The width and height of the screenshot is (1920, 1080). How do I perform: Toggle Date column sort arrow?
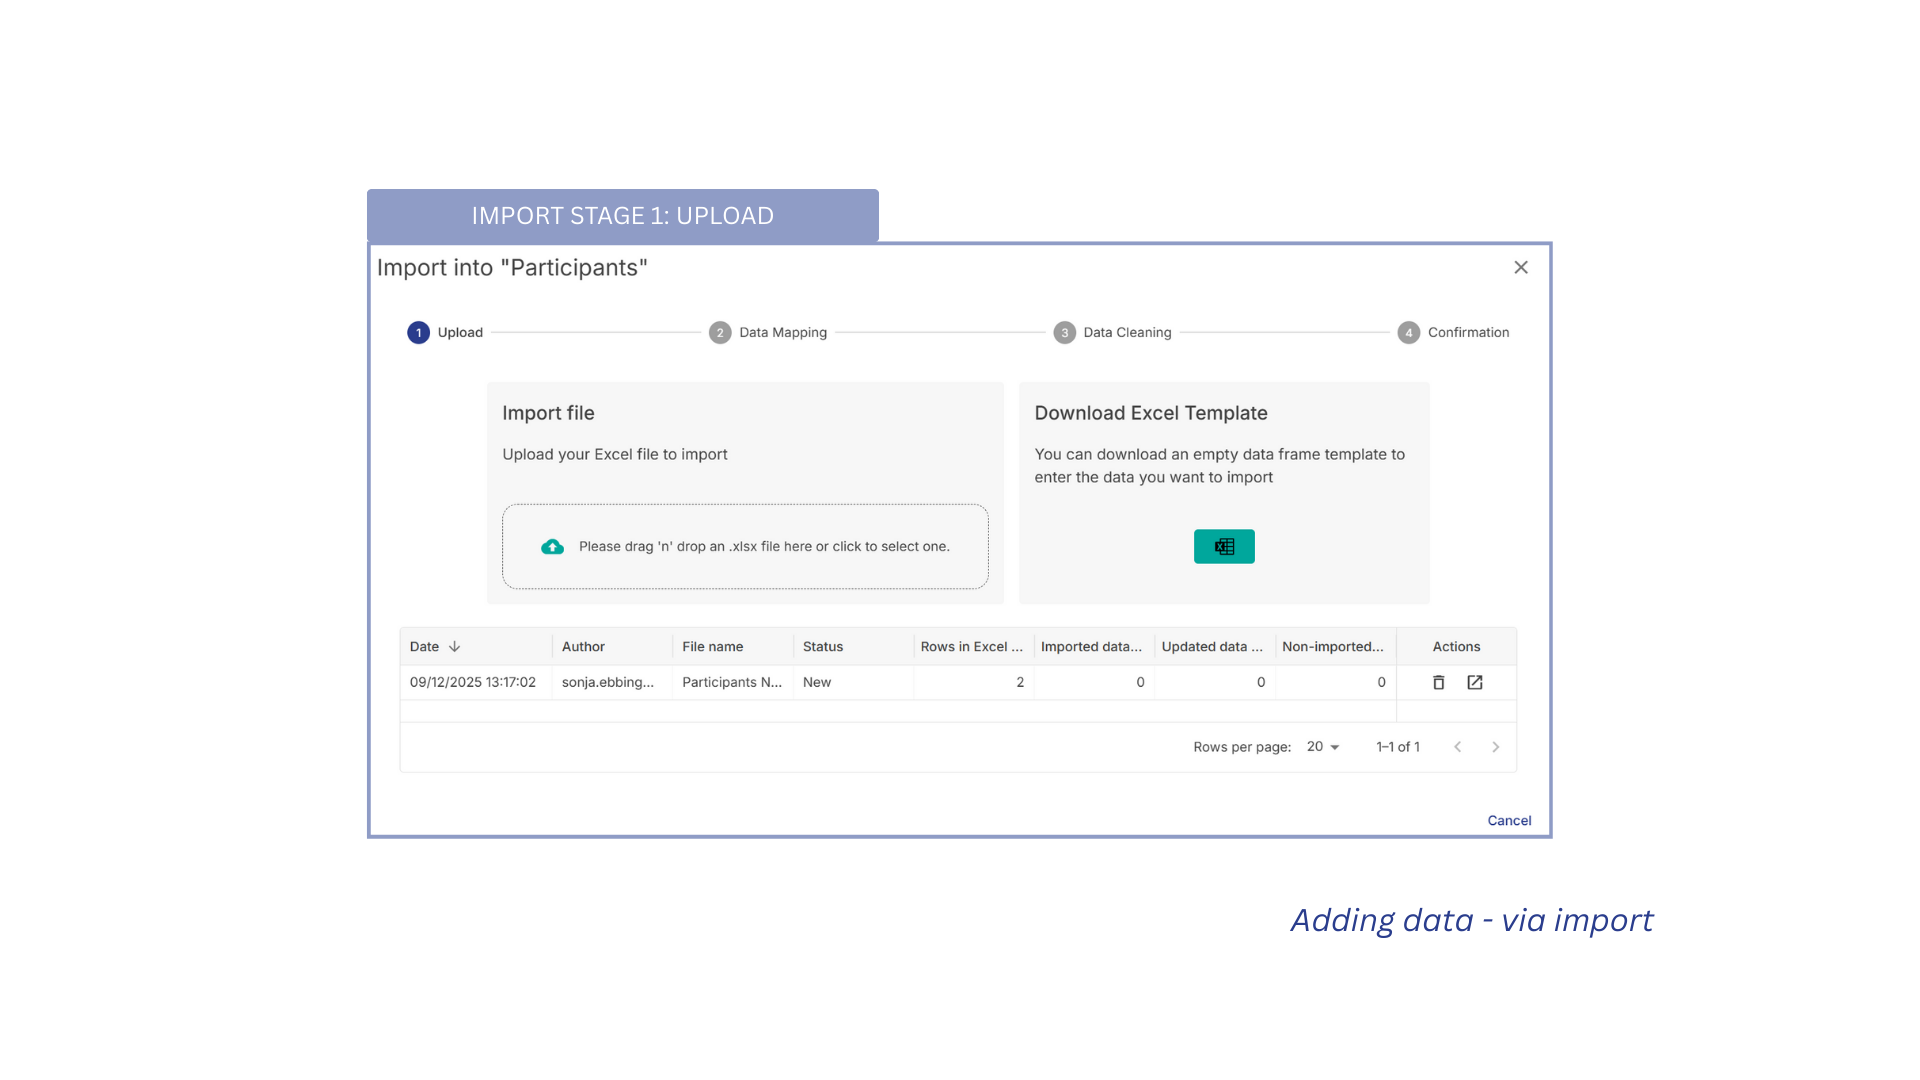[x=454, y=647]
